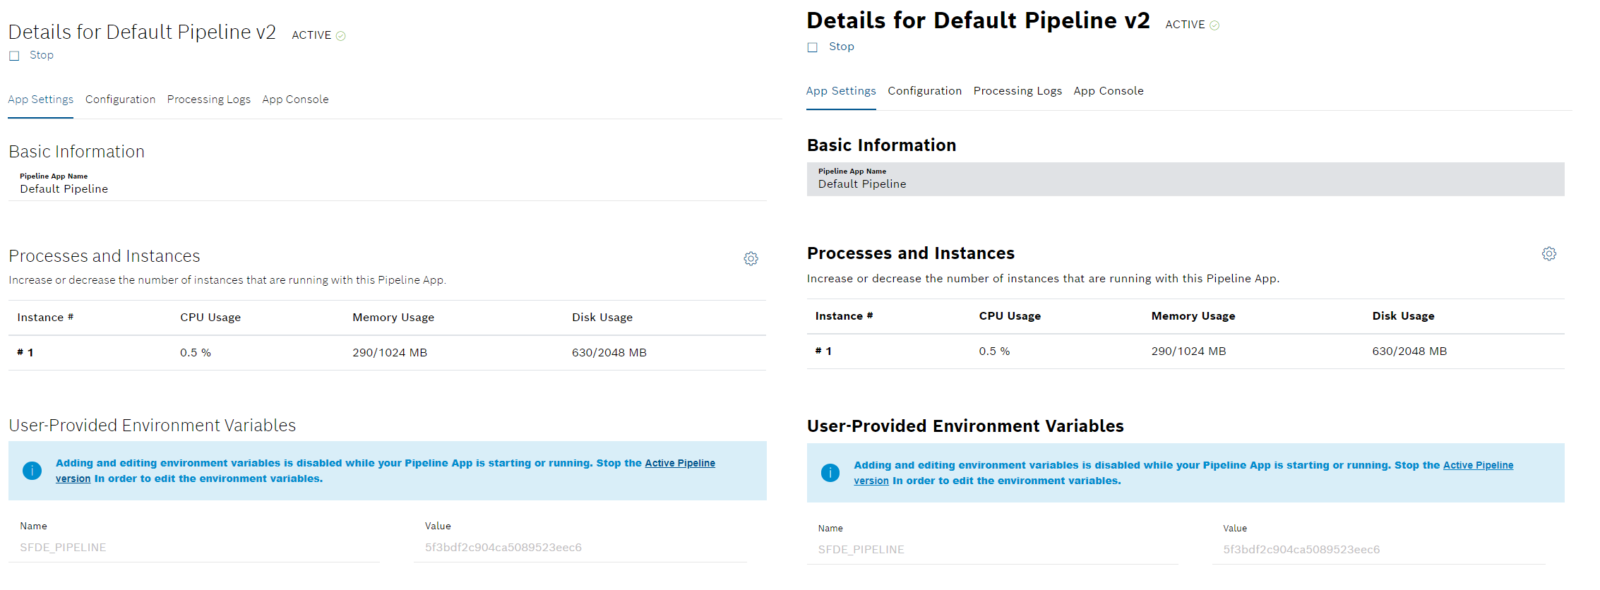Open the Configuration tab in the left view
This screenshot has width=1600, height=590.
(x=120, y=100)
